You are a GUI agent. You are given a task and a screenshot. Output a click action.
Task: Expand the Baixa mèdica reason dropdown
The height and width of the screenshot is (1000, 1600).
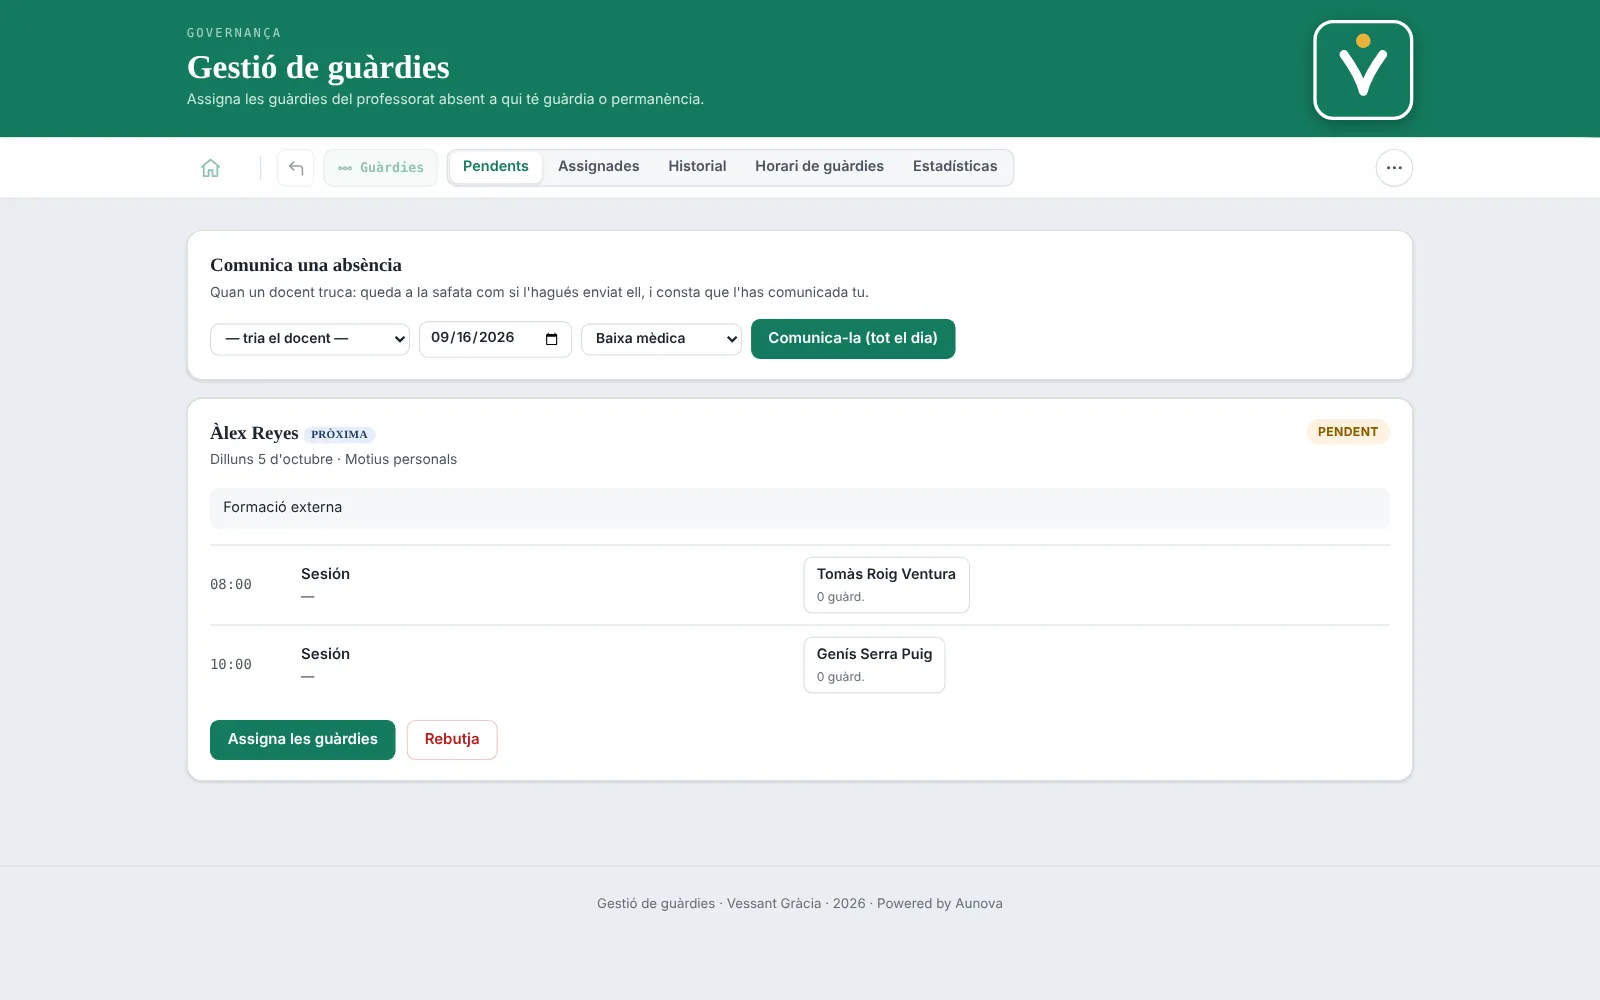(x=661, y=339)
